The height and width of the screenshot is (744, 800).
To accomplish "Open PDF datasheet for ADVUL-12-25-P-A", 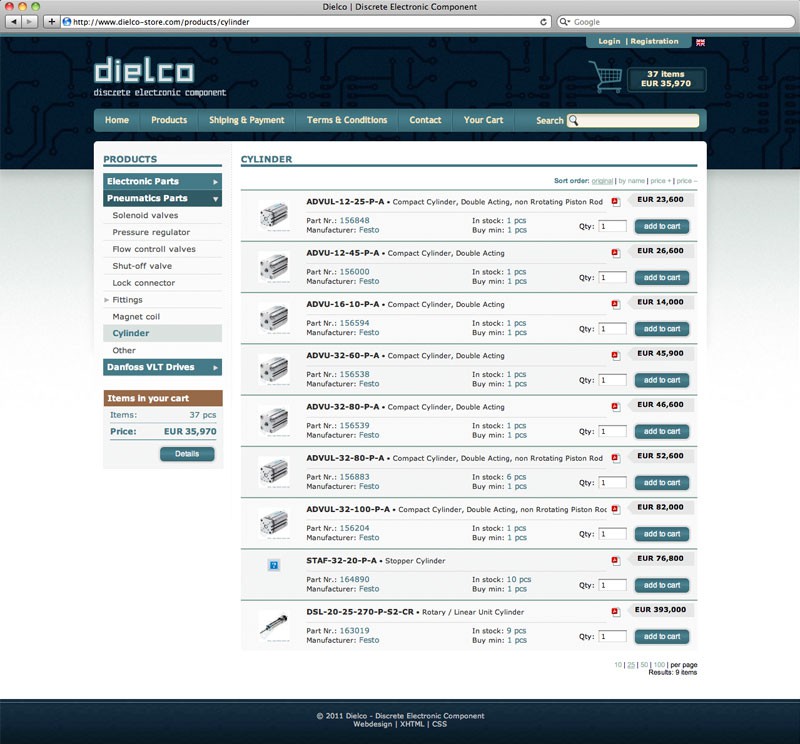I will 615,201.
